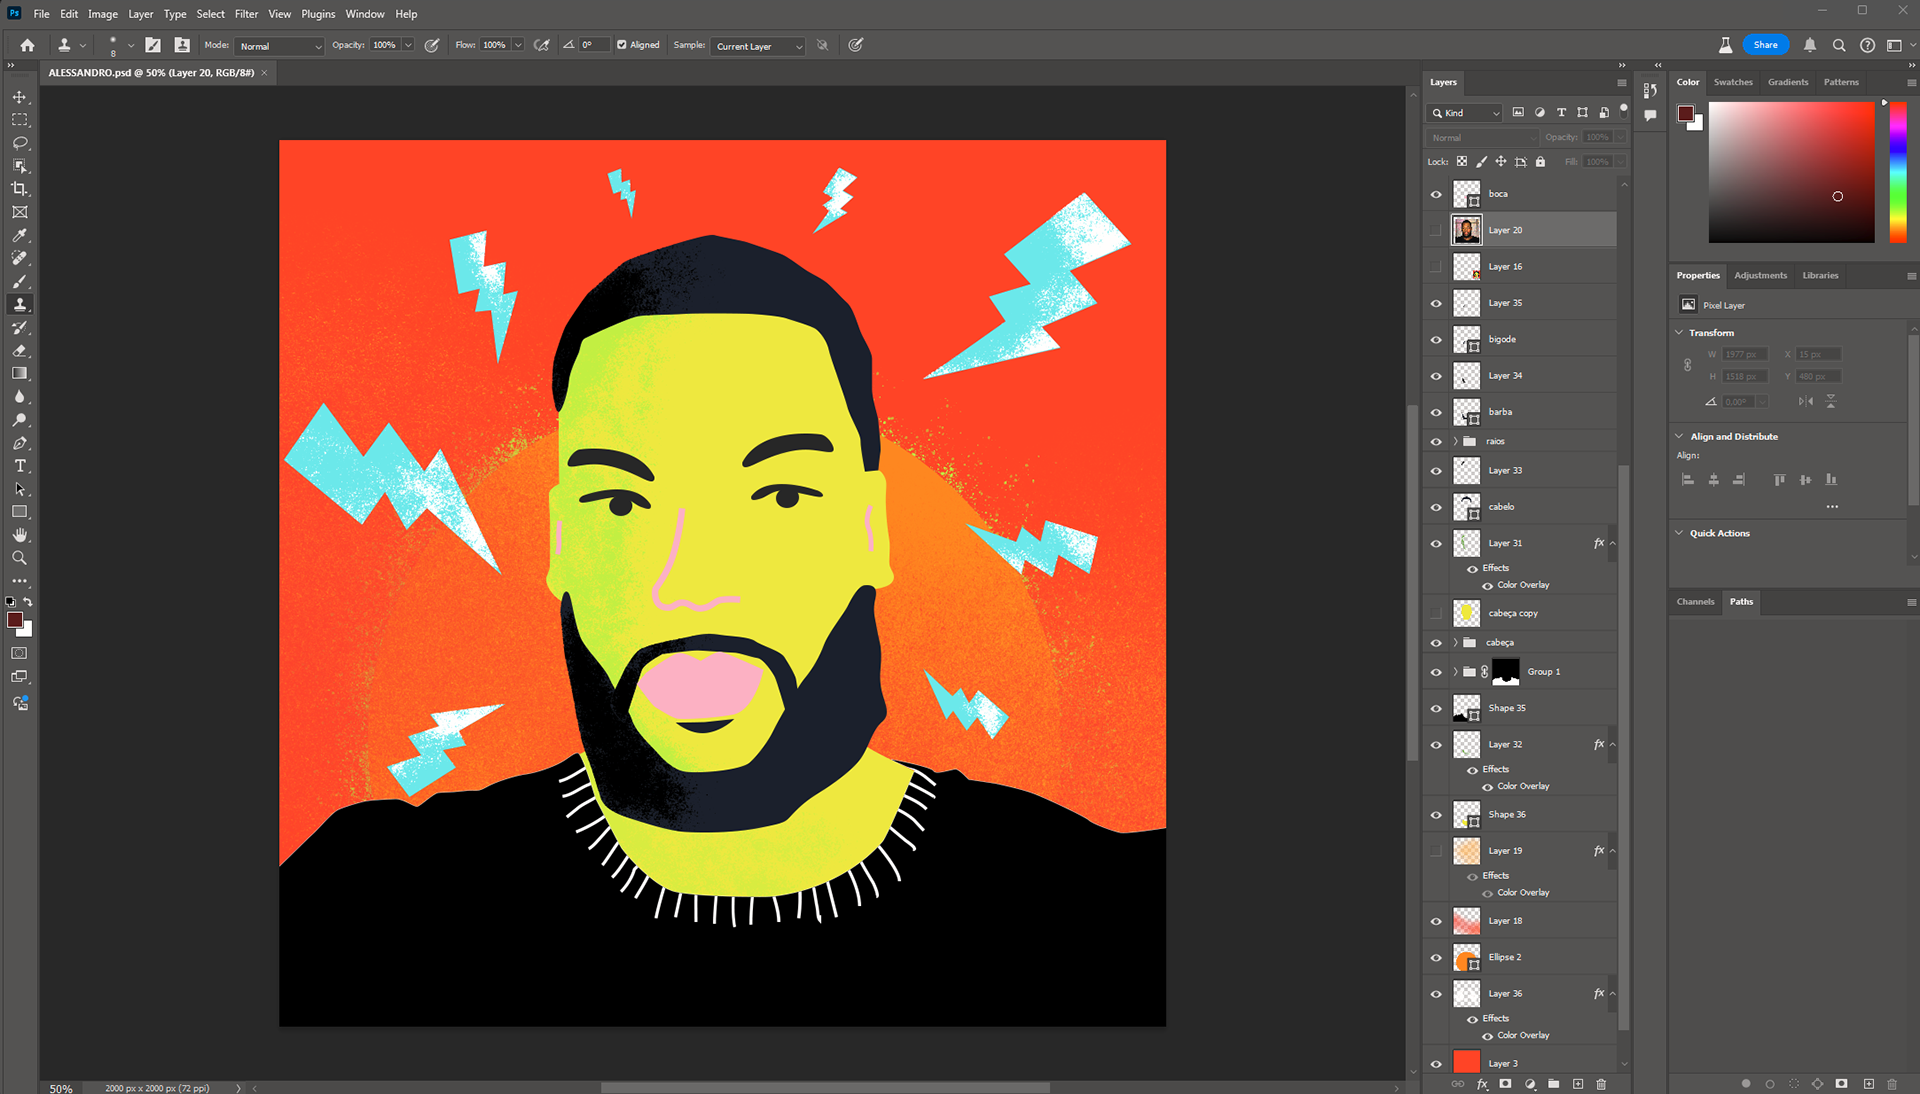1920x1094 pixels.
Task: Select the Lasso tool
Action: click(19, 143)
